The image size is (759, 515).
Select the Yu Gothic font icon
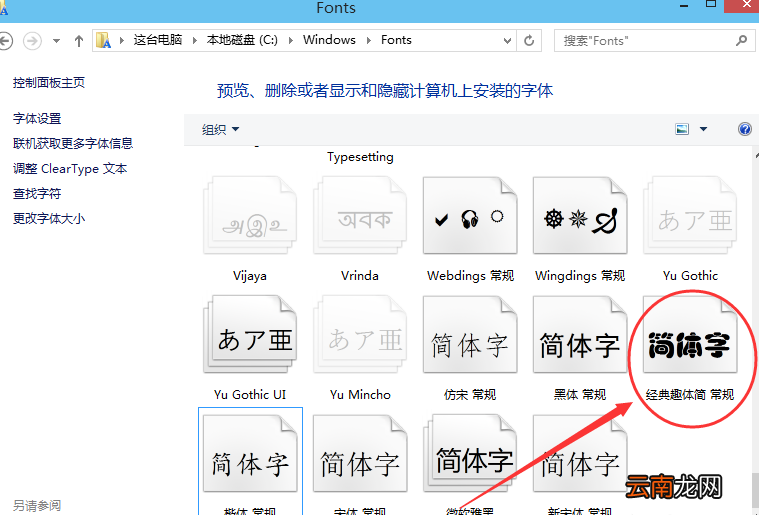coord(690,215)
